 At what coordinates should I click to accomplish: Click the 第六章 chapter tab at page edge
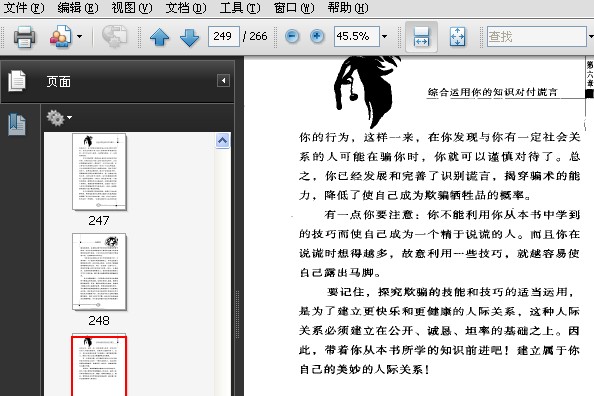point(590,74)
